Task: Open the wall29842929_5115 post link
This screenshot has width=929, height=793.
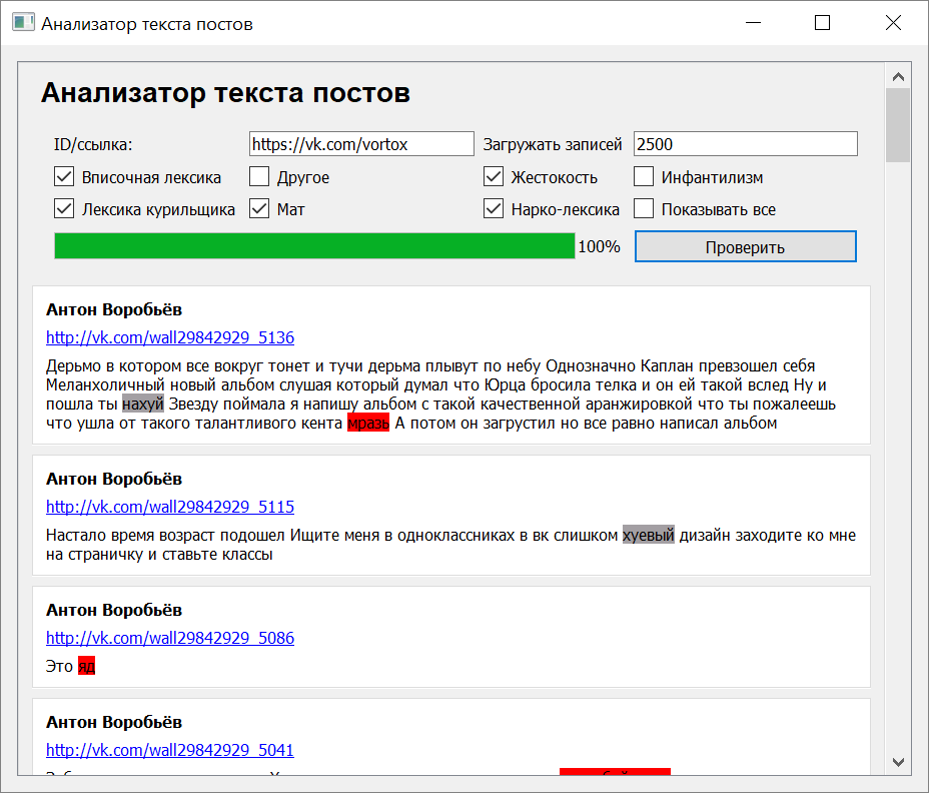Action: [170, 507]
